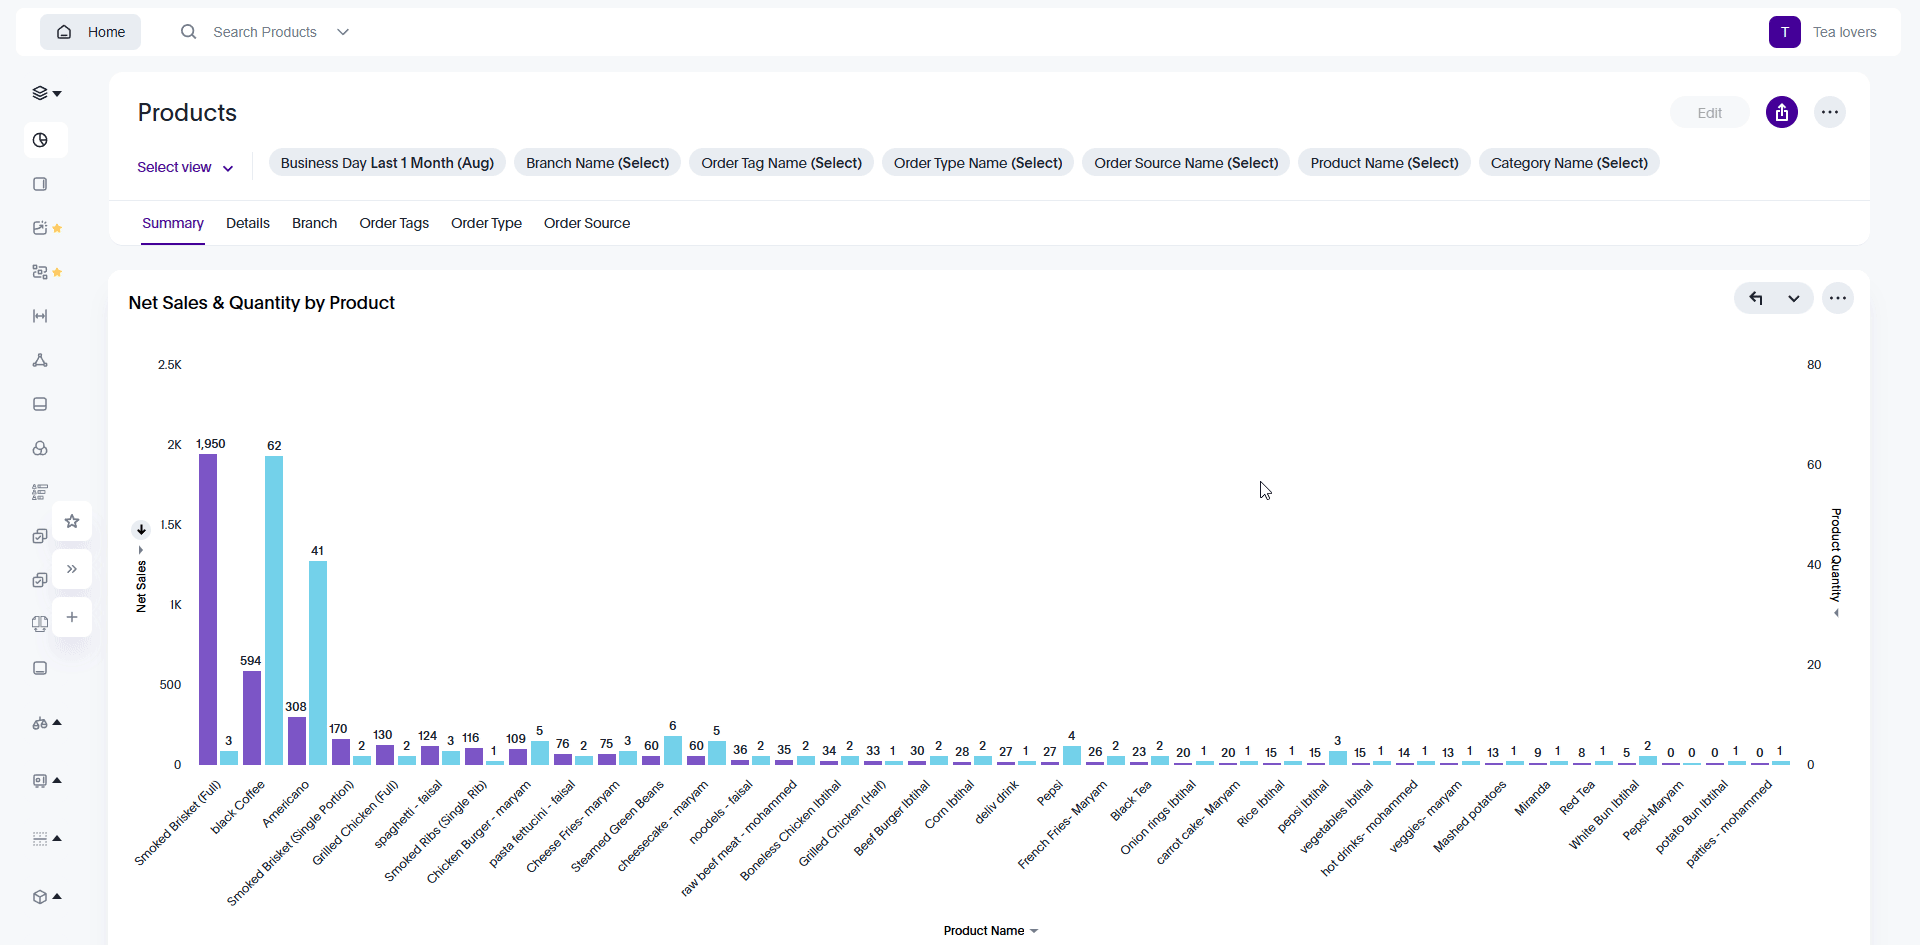The image size is (1920, 945).
Task: Click the pie chart reports sidebar icon
Action: click(41, 140)
